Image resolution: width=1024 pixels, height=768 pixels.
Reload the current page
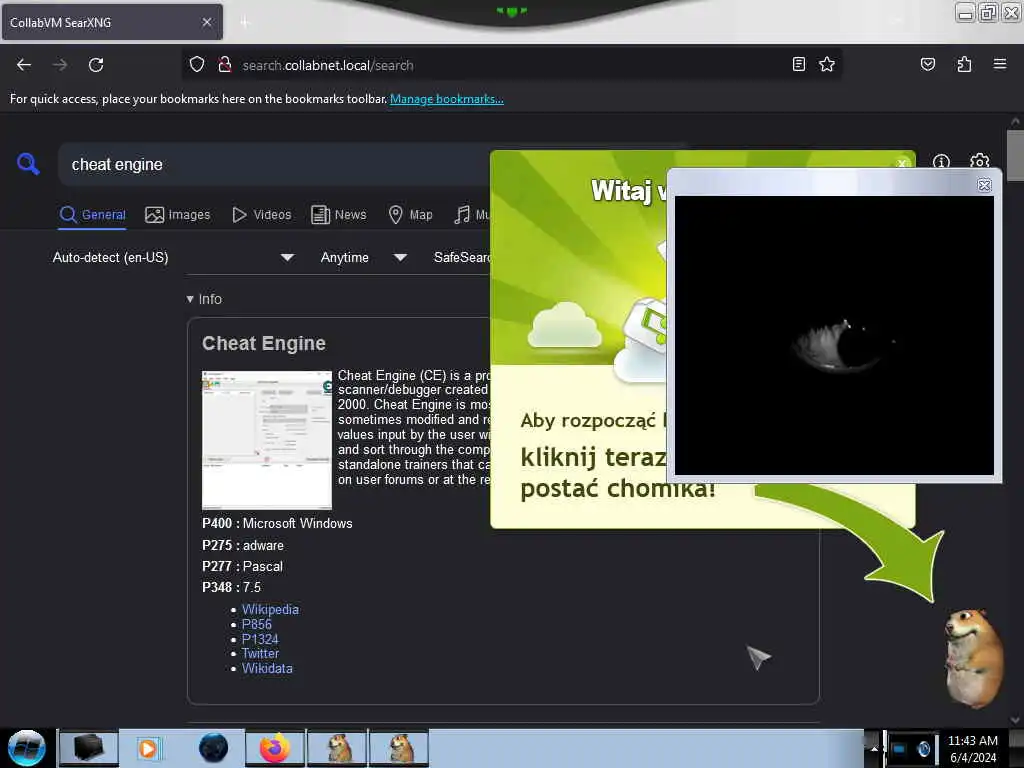tap(96, 65)
